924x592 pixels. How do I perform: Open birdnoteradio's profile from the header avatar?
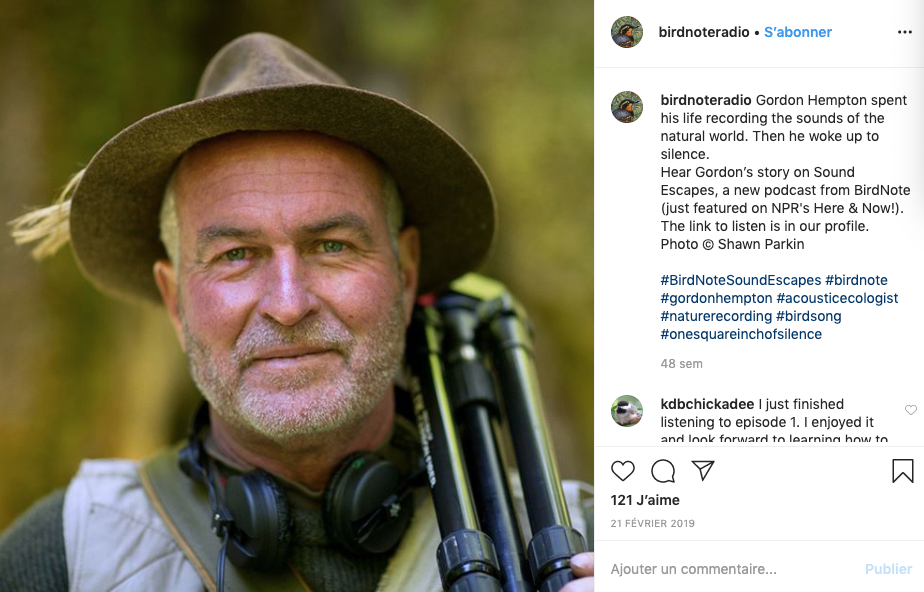point(627,31)
